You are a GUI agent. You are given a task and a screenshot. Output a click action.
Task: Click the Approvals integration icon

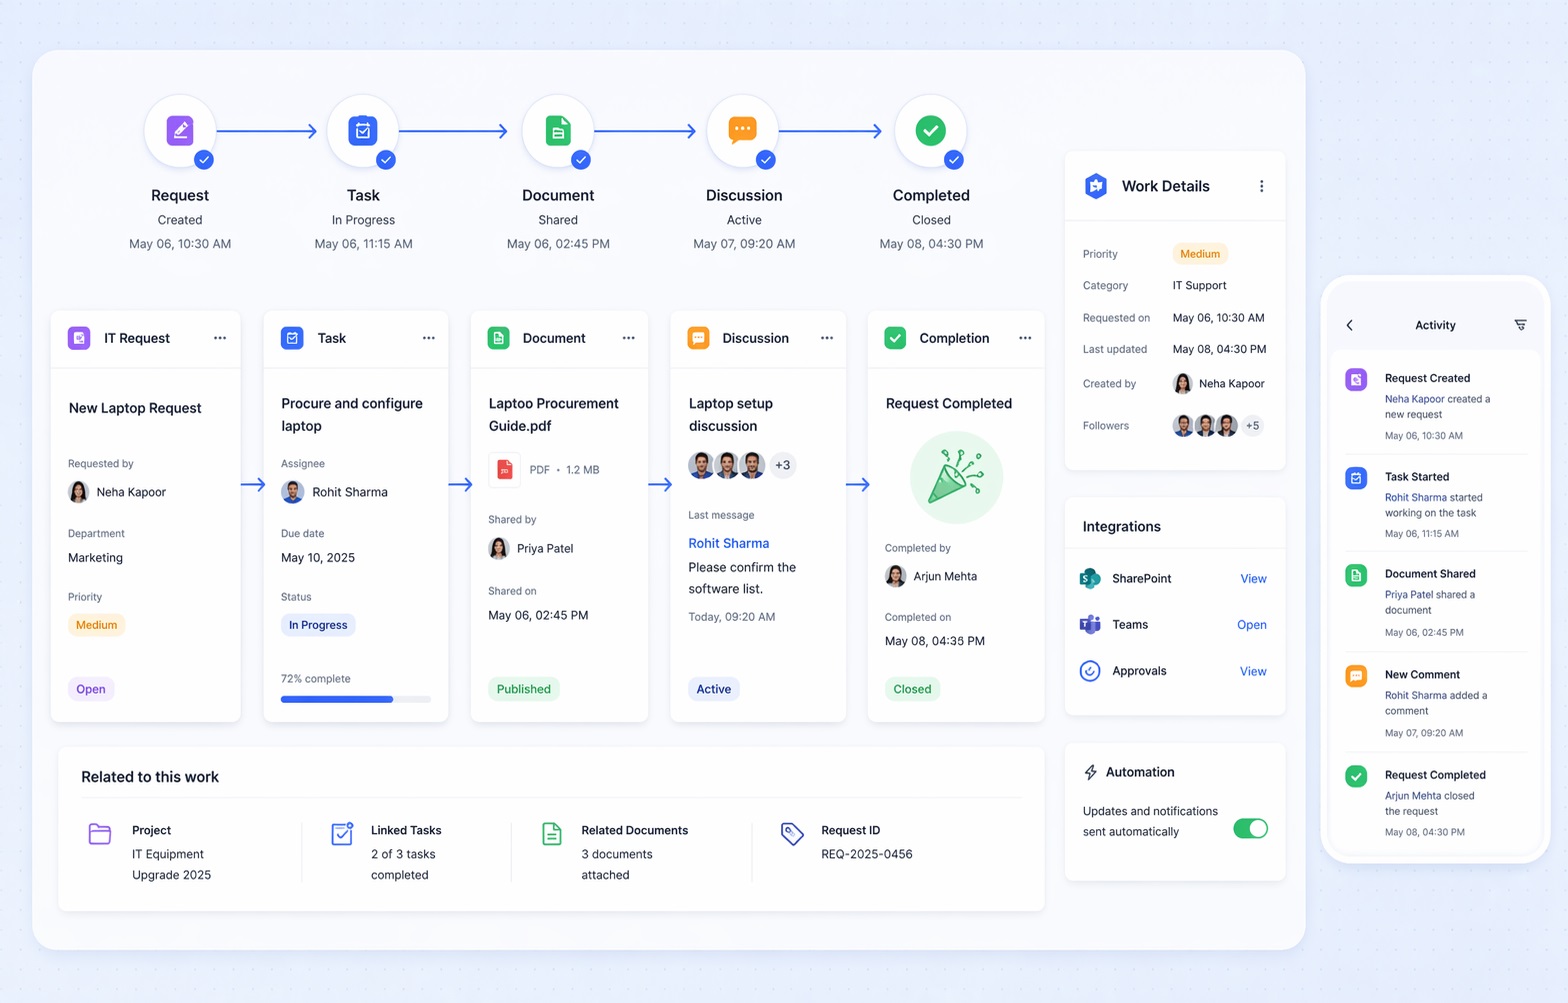(x=1090, y=671)
